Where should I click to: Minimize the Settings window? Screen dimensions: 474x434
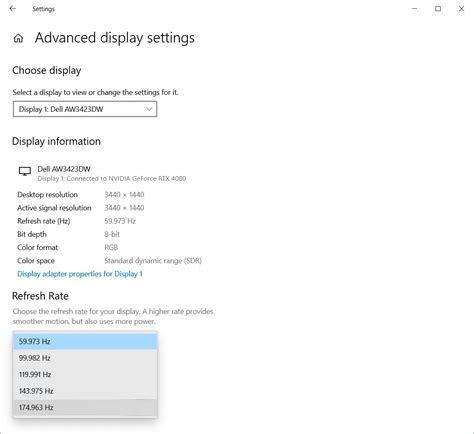pos(415,9)
